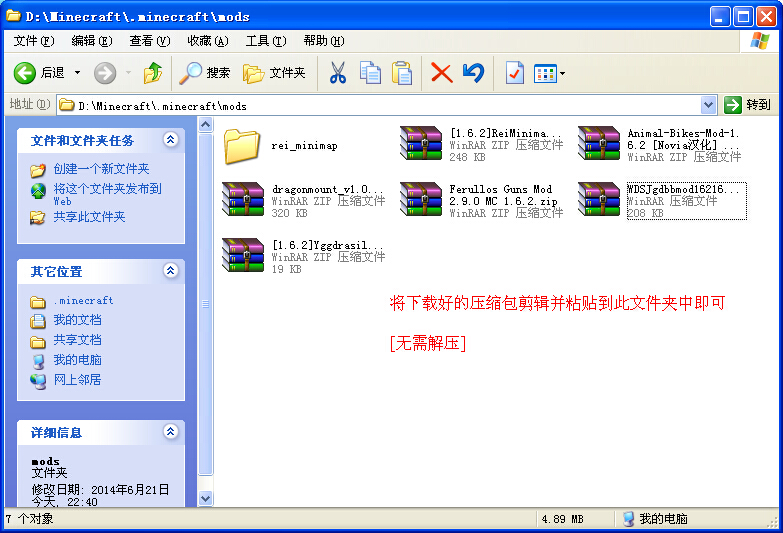This screenshot has width=783, height=533.
Task: Click the Paste clipboard icon
Action: tap(402, 73)
